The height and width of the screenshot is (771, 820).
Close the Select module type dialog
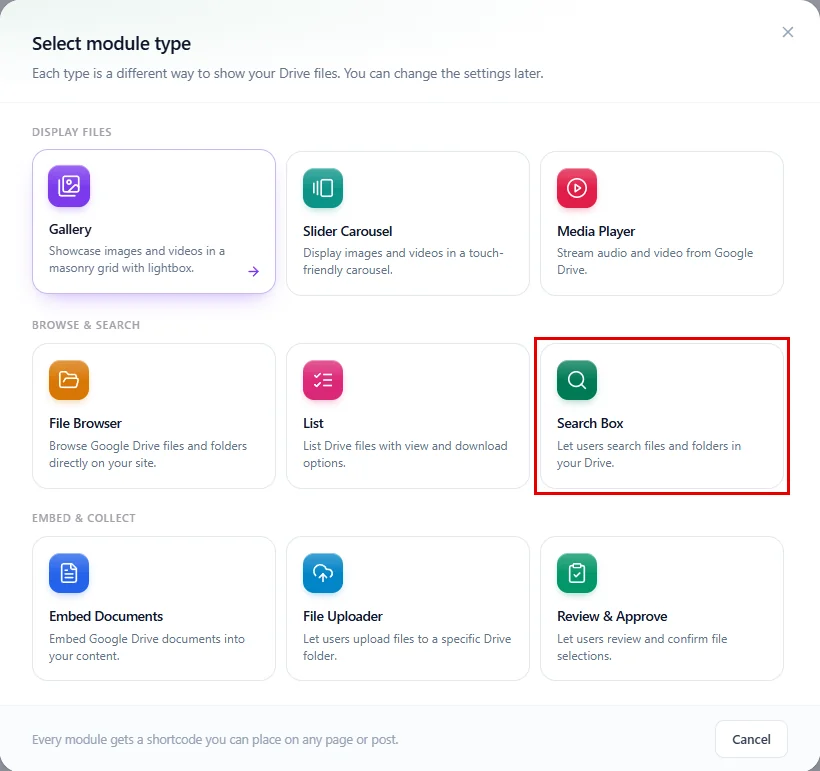pyautogui.click(x=788, y=32)
